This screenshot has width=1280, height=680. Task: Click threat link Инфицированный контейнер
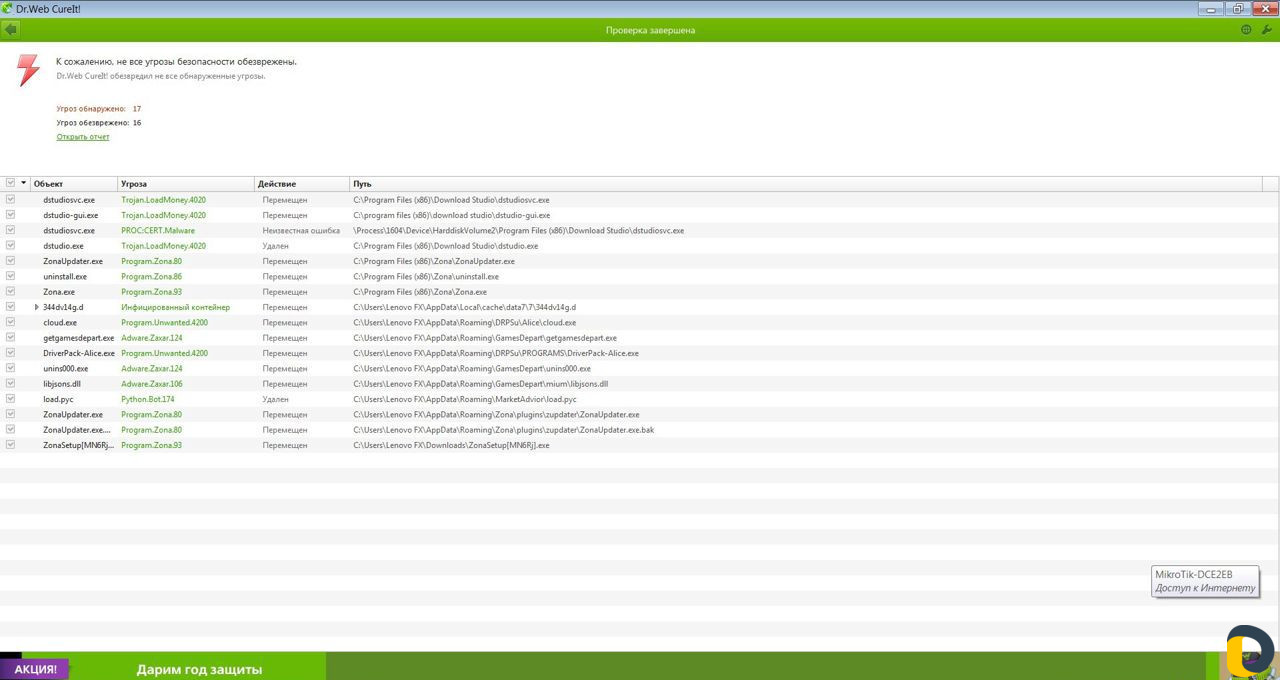(175, 307)
